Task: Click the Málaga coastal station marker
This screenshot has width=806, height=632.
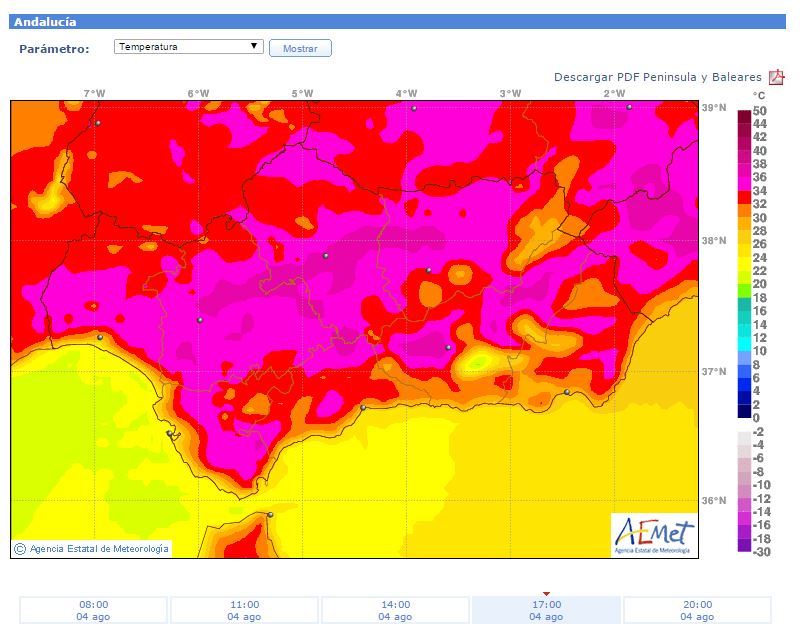Action: tap(363, 407)
